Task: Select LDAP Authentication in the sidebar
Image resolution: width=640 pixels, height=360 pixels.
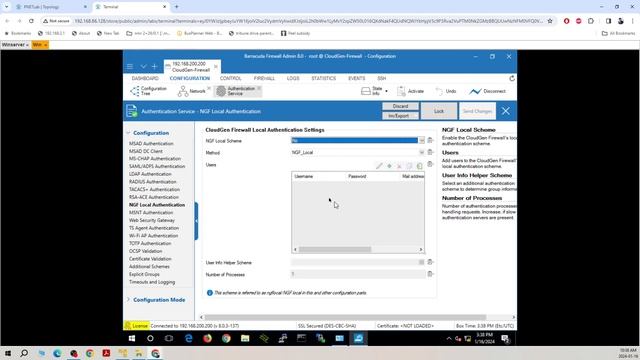Action: coord(150,174)
